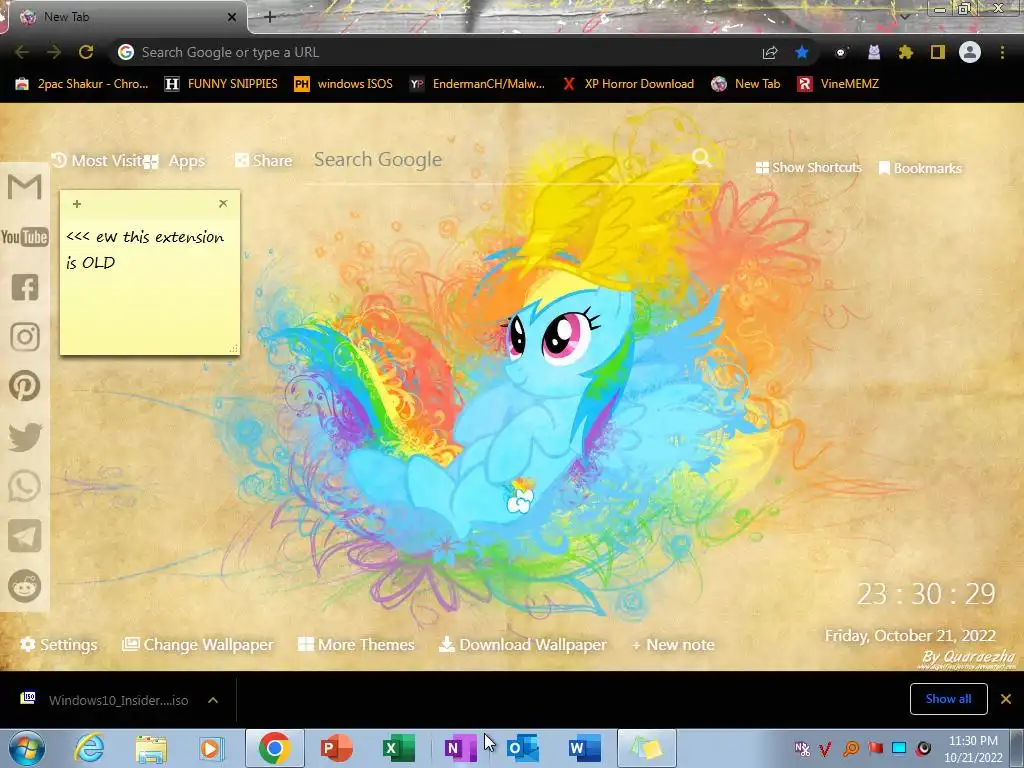
Task: Reload the page
Action: click(86, 52)
